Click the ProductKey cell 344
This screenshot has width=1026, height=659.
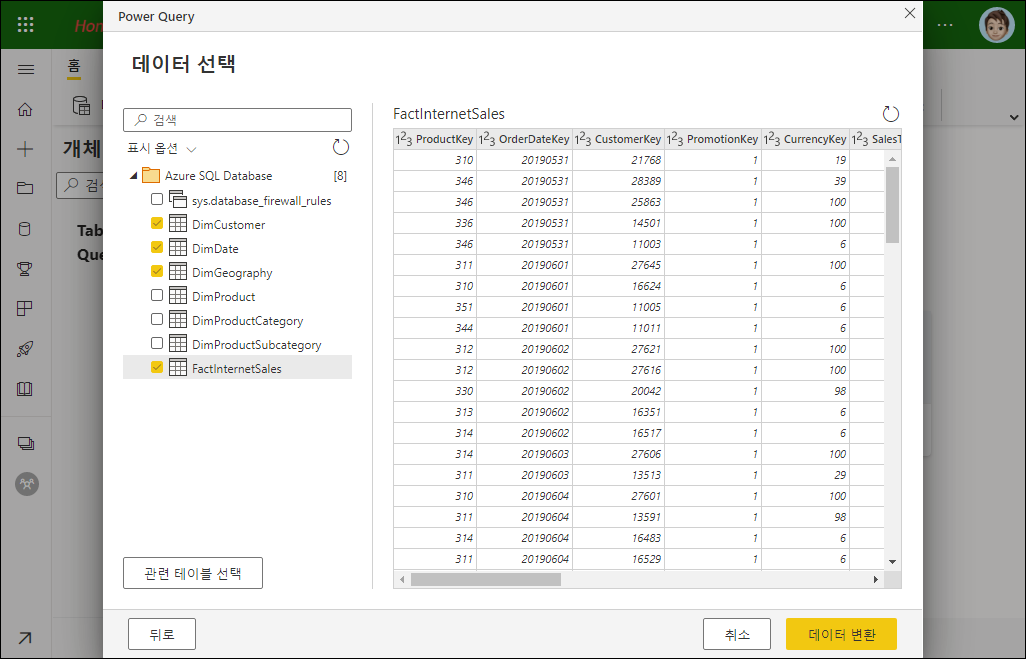435,328
